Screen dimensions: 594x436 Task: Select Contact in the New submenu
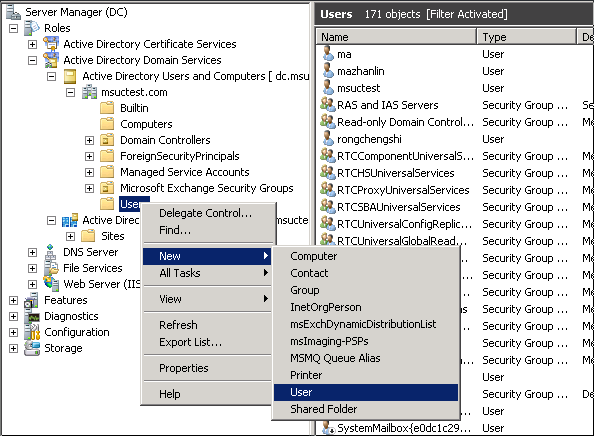366,273
